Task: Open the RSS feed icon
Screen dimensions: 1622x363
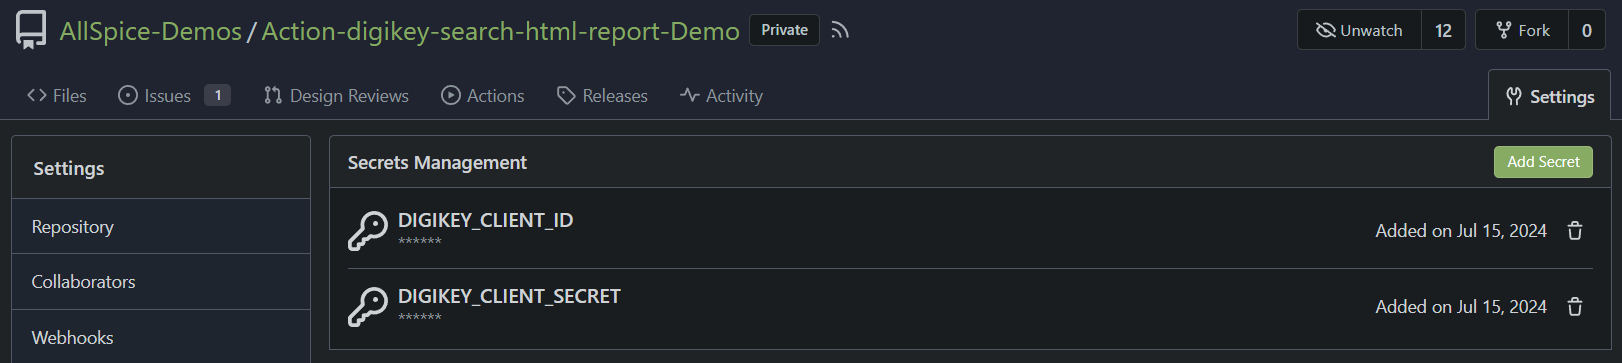Action: coord(840,31)
